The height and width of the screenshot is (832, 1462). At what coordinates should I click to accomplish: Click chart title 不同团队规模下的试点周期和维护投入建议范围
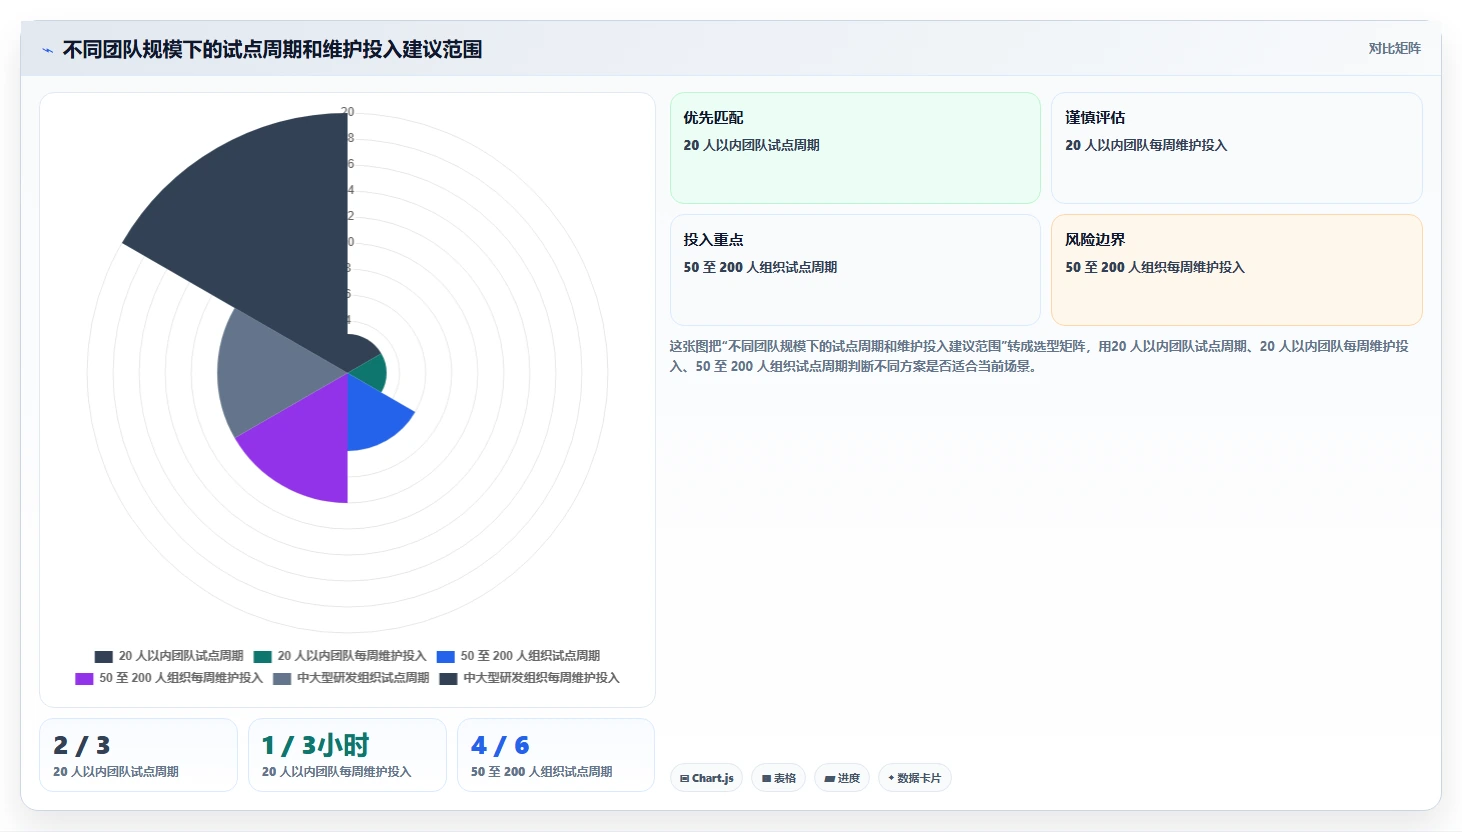tap(272, 49)
